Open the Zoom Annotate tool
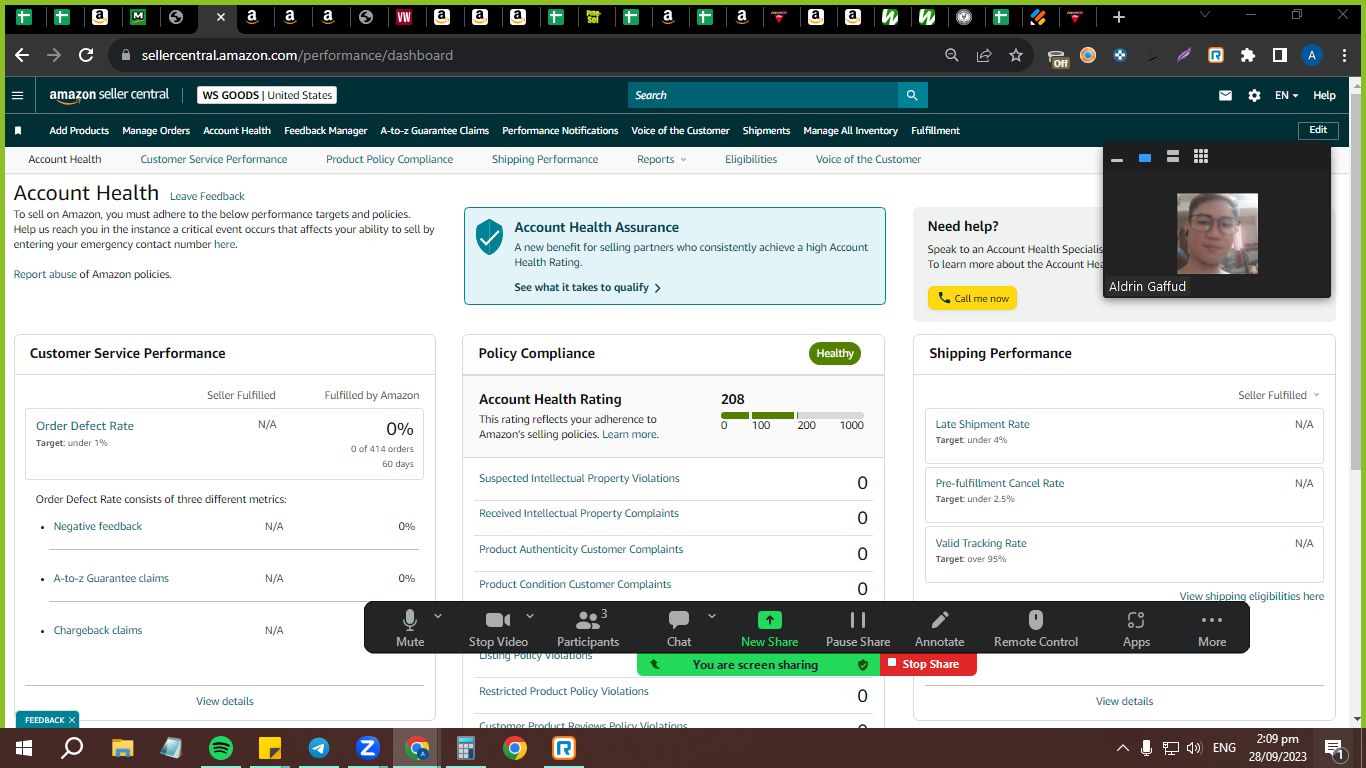The height and width of the screenshot is (768, 1366). (x=940, y=627)
